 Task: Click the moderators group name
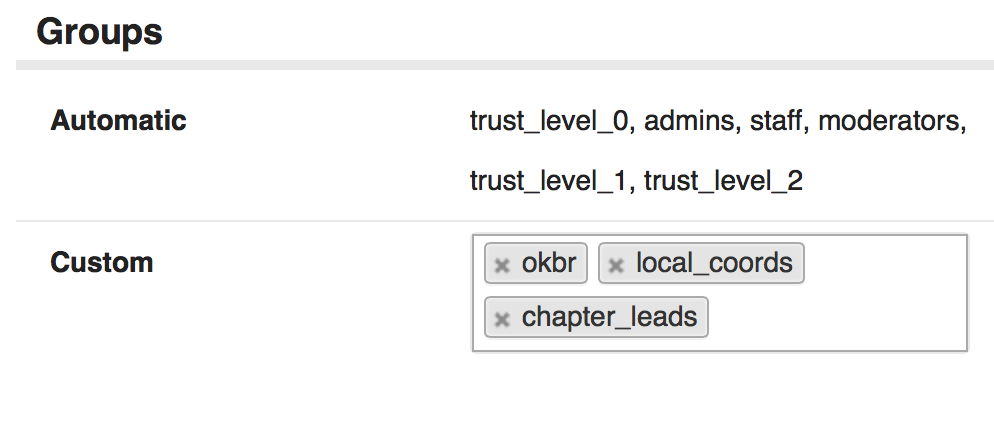pos(890,122)
